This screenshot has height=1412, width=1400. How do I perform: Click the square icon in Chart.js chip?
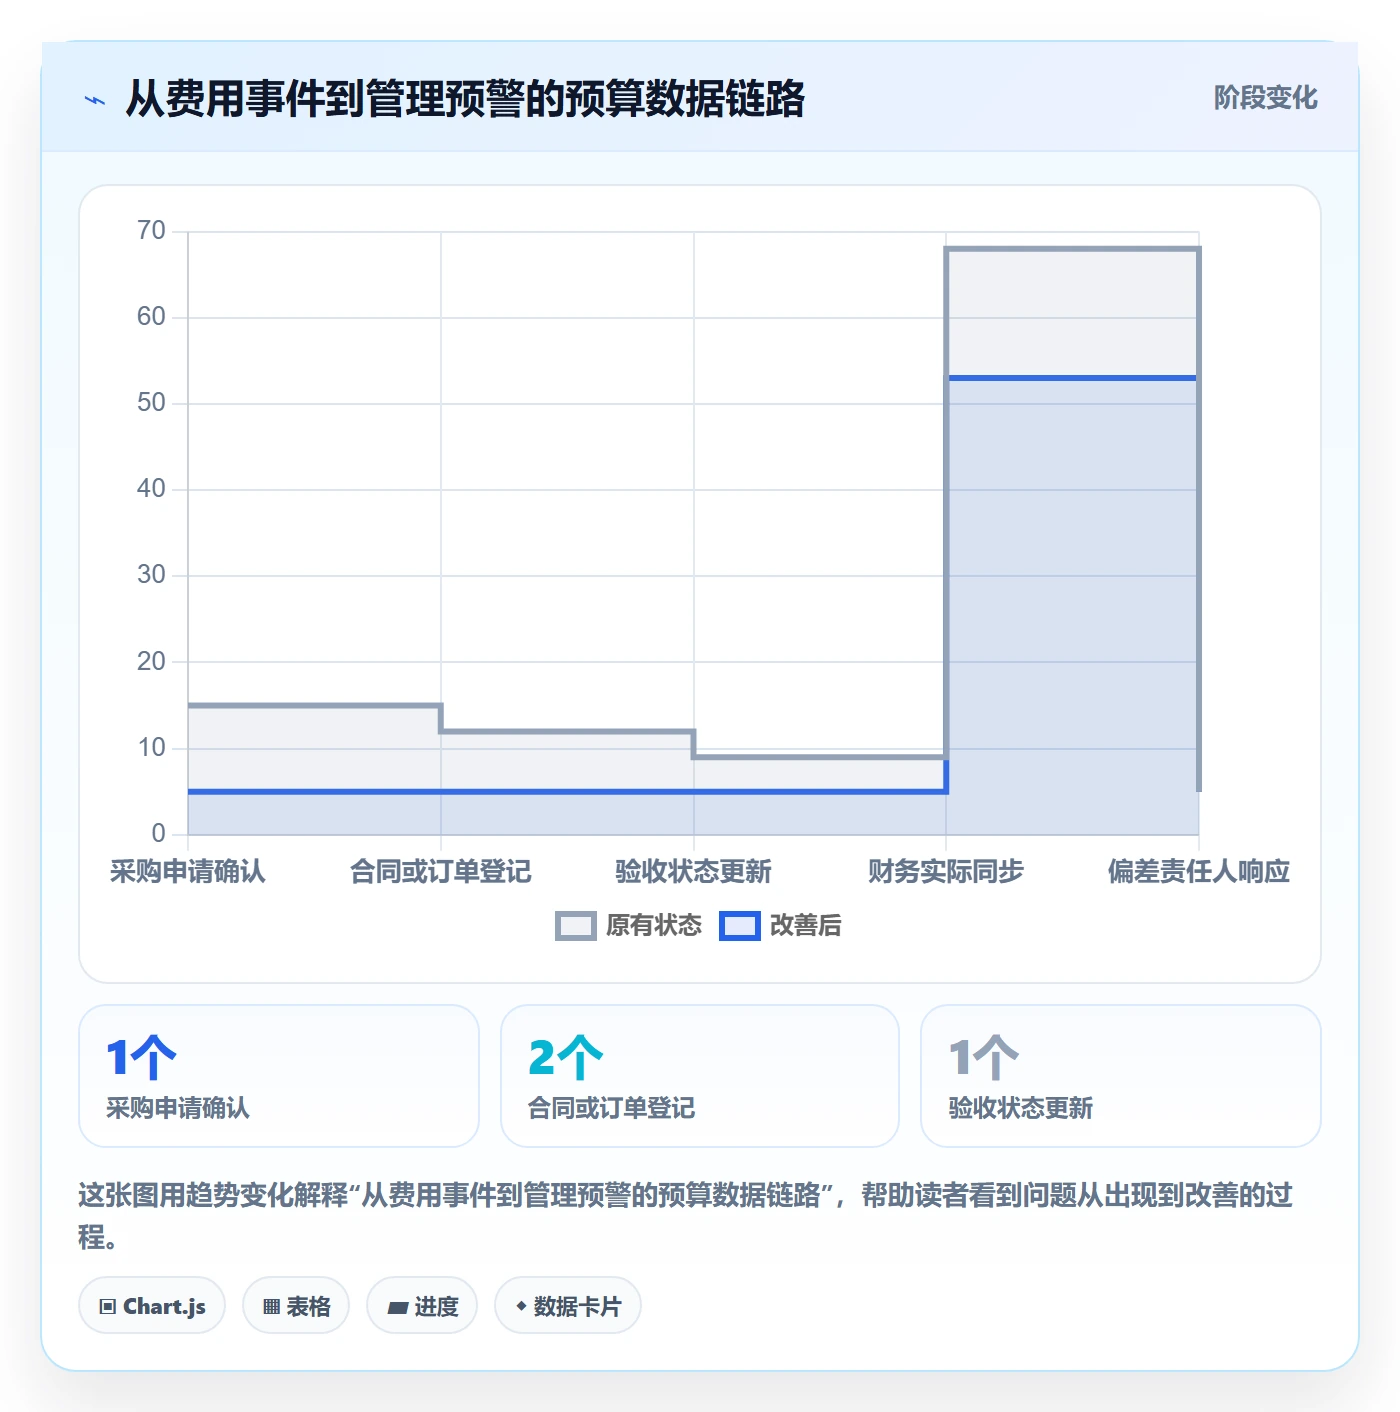(108, 1306)
